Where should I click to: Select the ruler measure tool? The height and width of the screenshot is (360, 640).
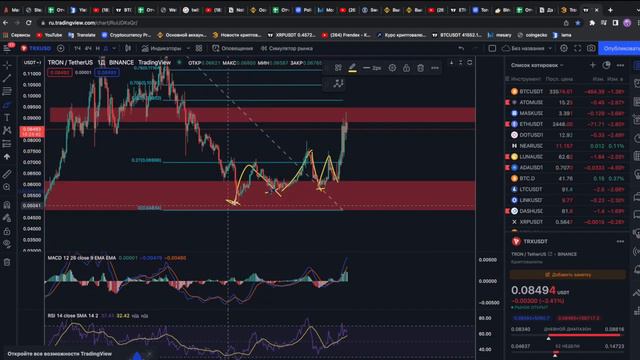(7, 174)
